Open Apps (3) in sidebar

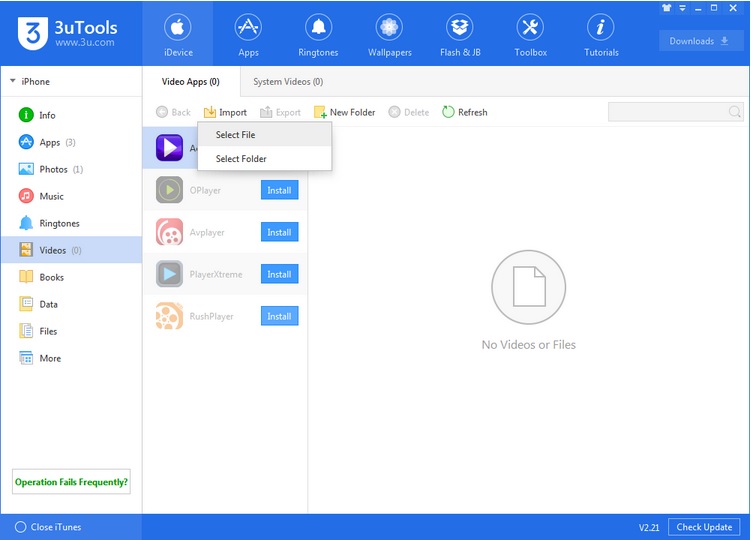coord(71,142)
